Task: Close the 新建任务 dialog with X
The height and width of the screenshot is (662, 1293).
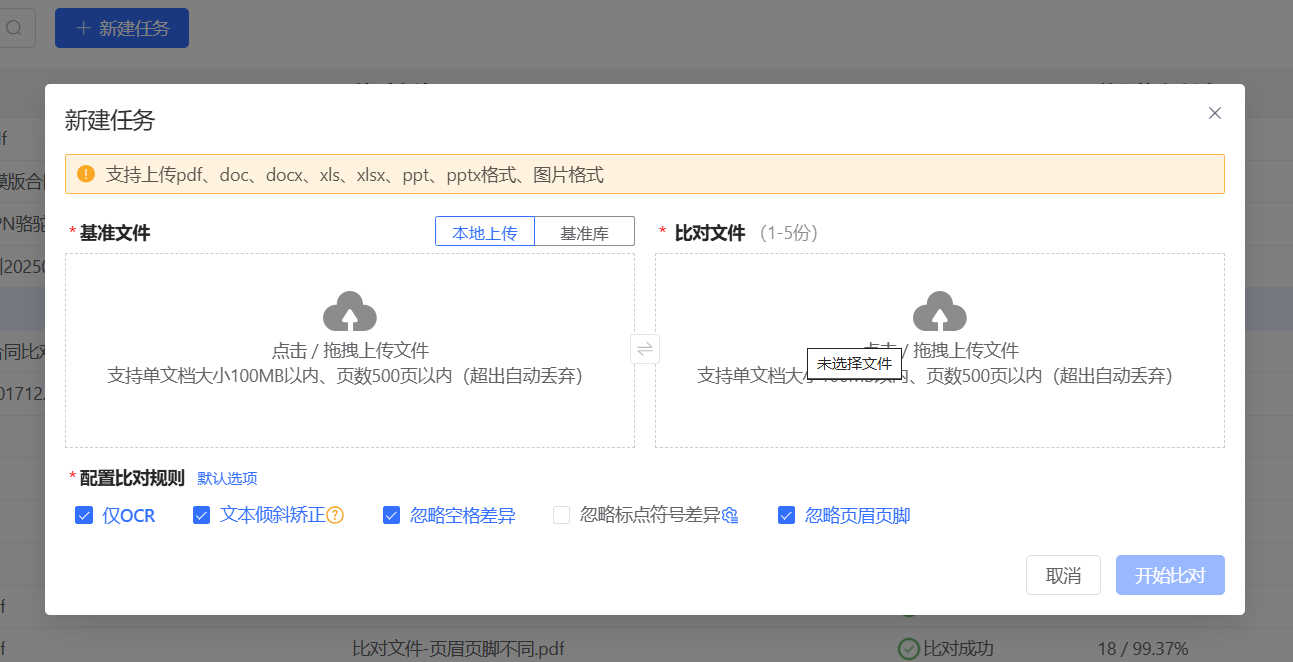Action: click(x=1215, y=113)
